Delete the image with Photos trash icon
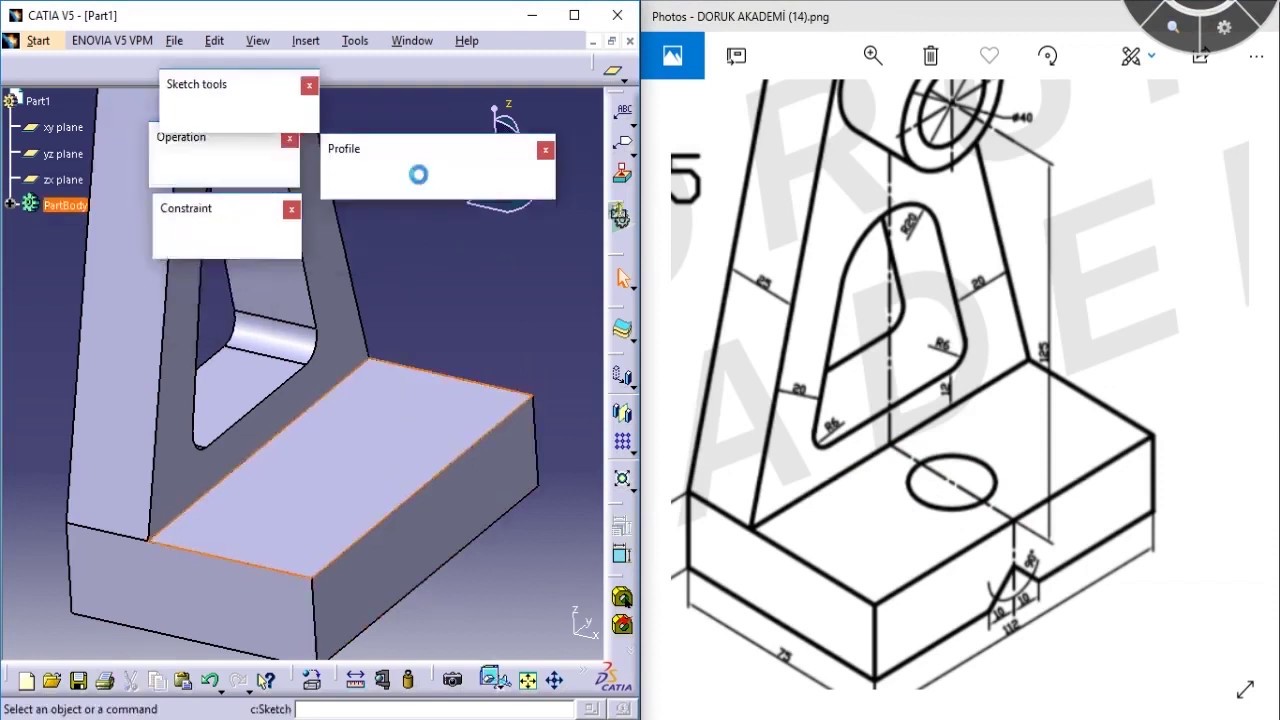Image resolution: width=1280 pixels, height=720 pixels. pyautogui.click(x=931, y=56)
